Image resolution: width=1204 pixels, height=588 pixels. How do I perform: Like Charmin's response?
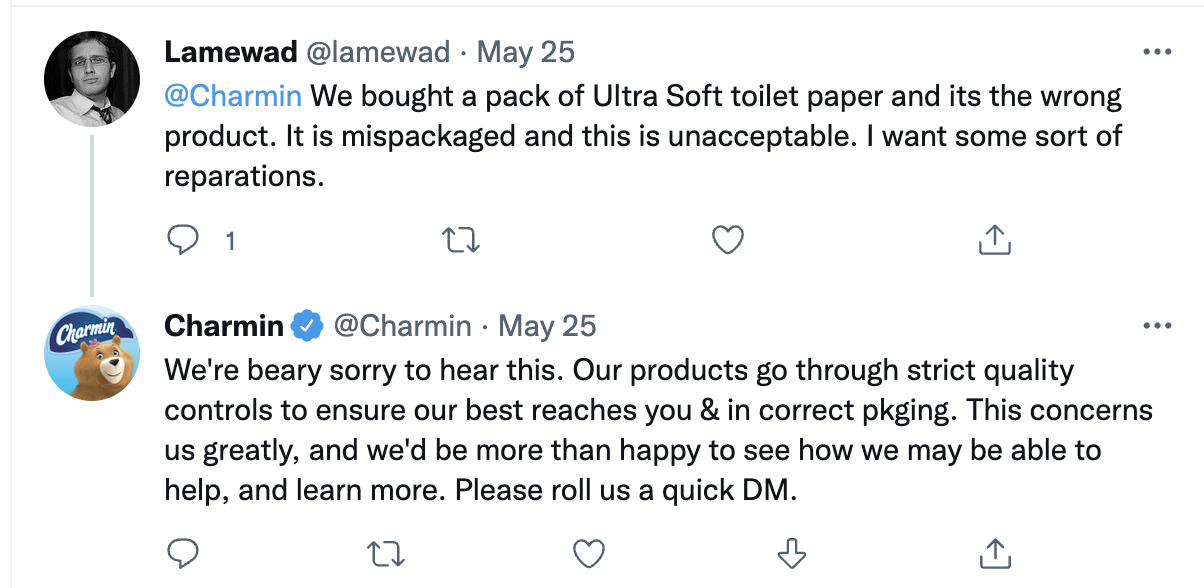(x=589, y=552)
